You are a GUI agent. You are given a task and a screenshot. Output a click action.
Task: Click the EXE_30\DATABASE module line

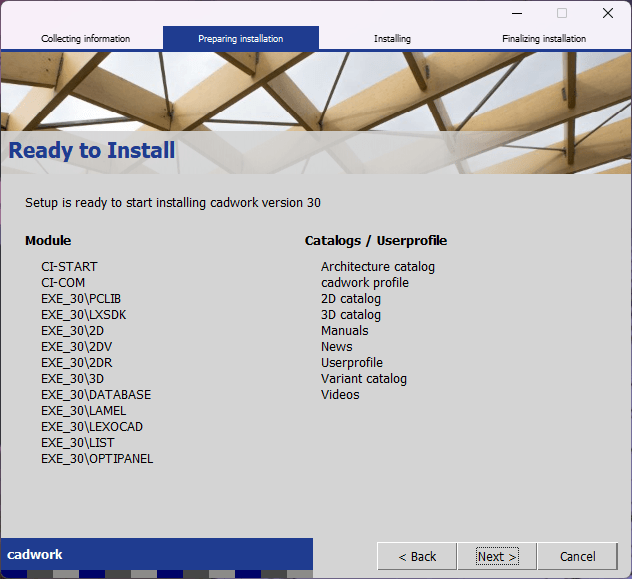click(x=96, y=395)
